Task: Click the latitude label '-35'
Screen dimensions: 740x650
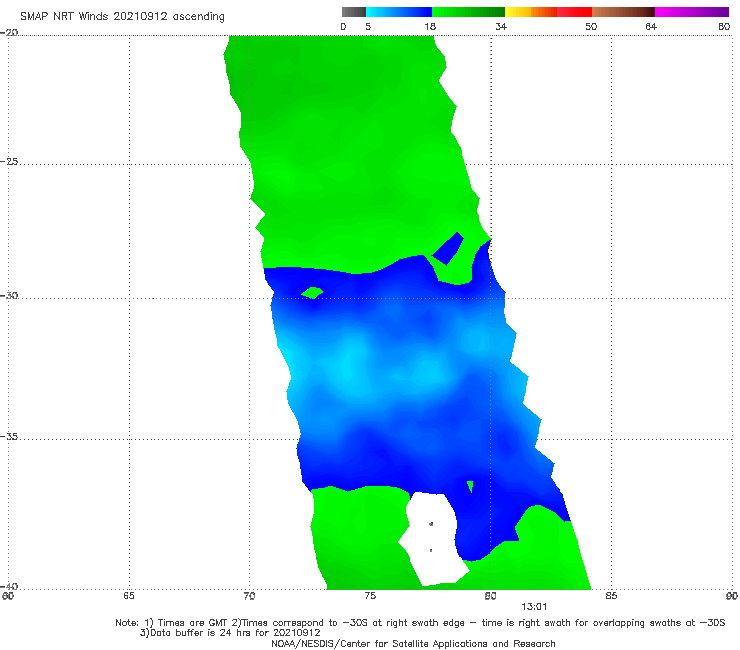Action: (9, 437)
